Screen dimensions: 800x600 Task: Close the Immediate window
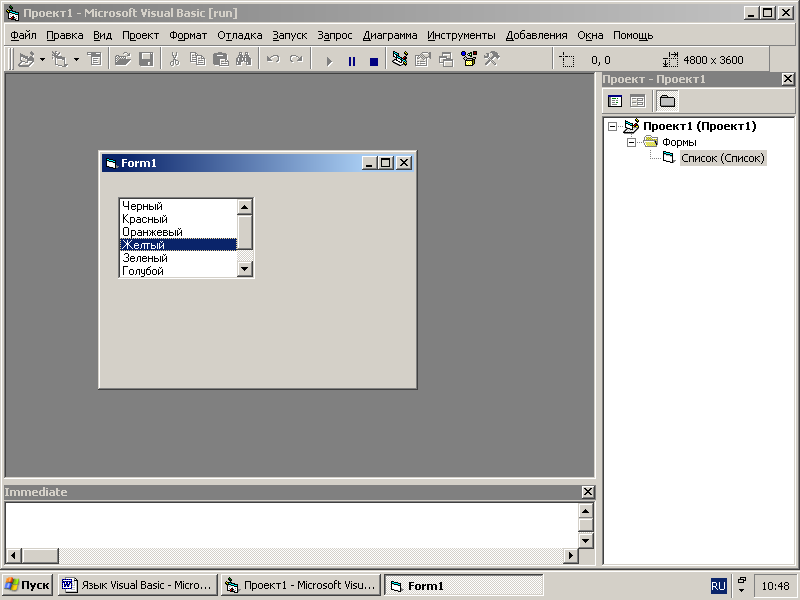[x=588, y=492]
